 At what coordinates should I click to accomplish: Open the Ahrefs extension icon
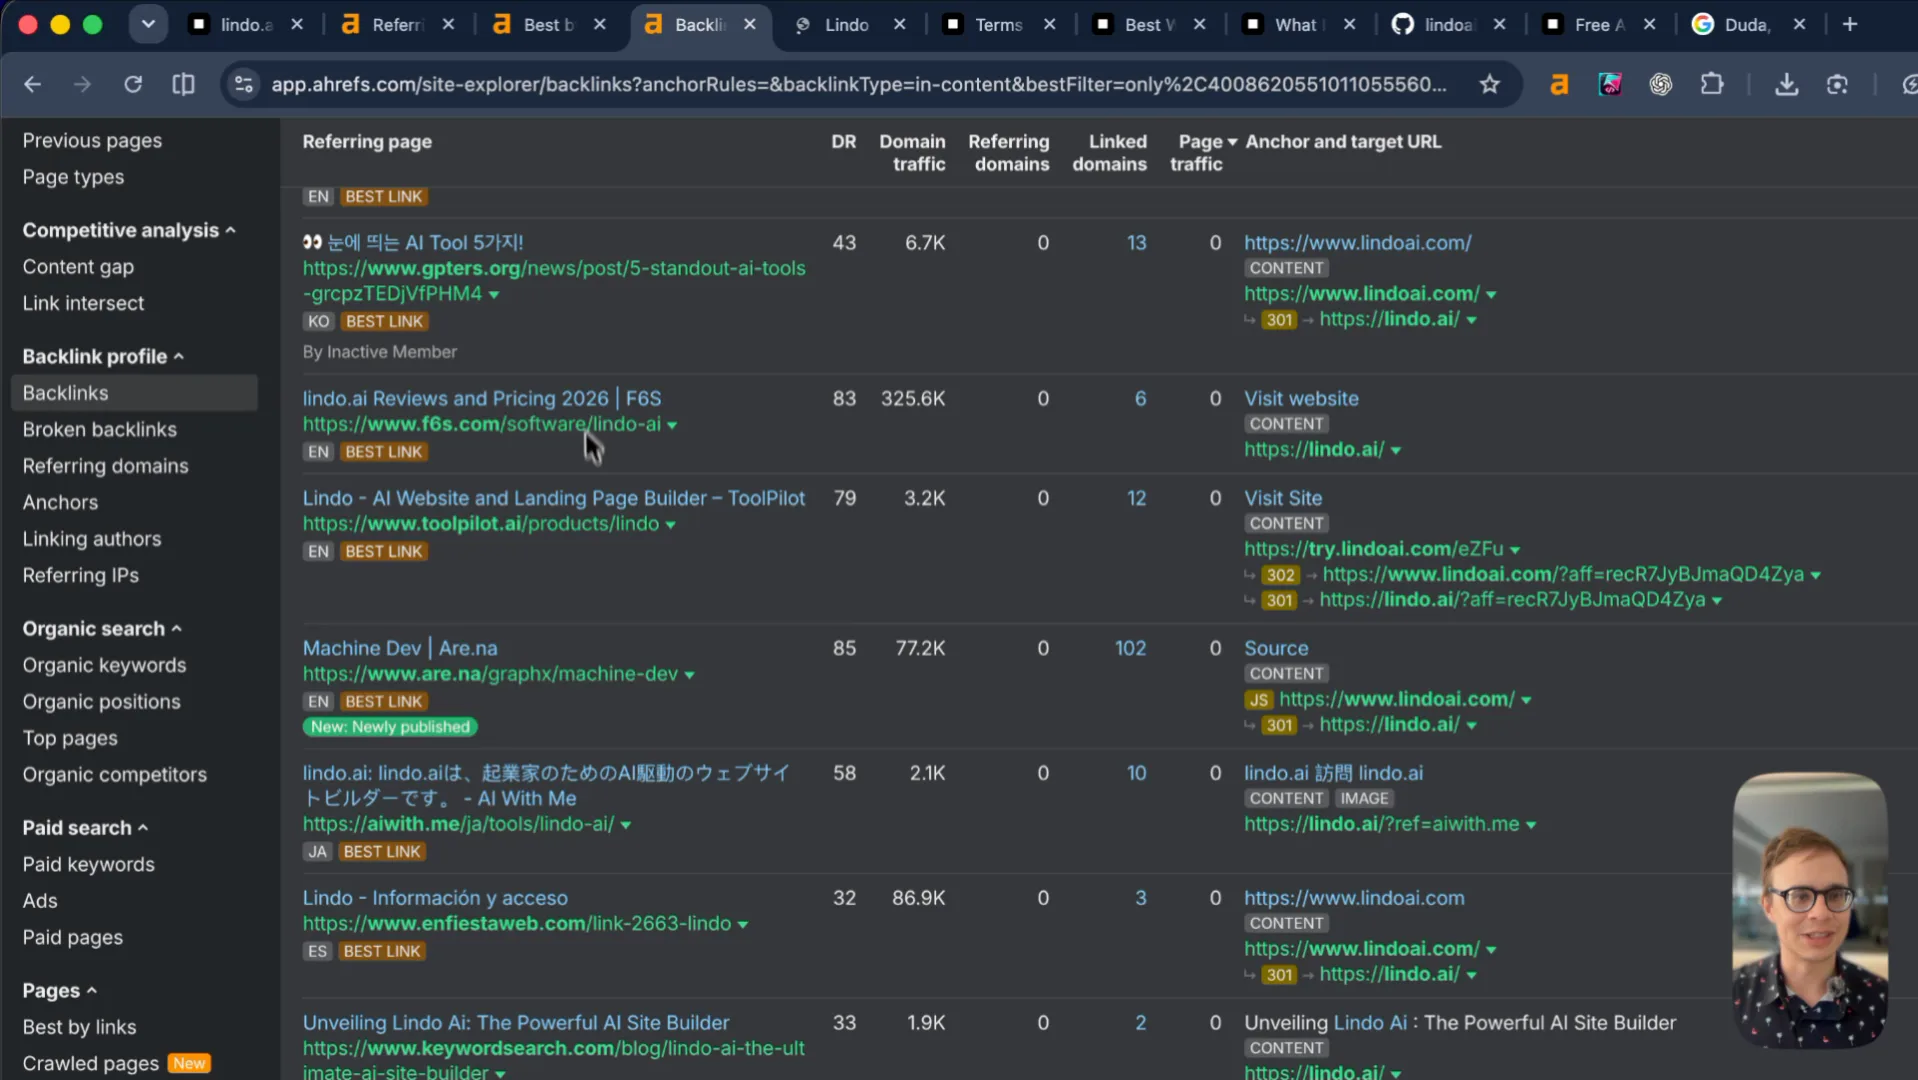(x=1559, y=85)
